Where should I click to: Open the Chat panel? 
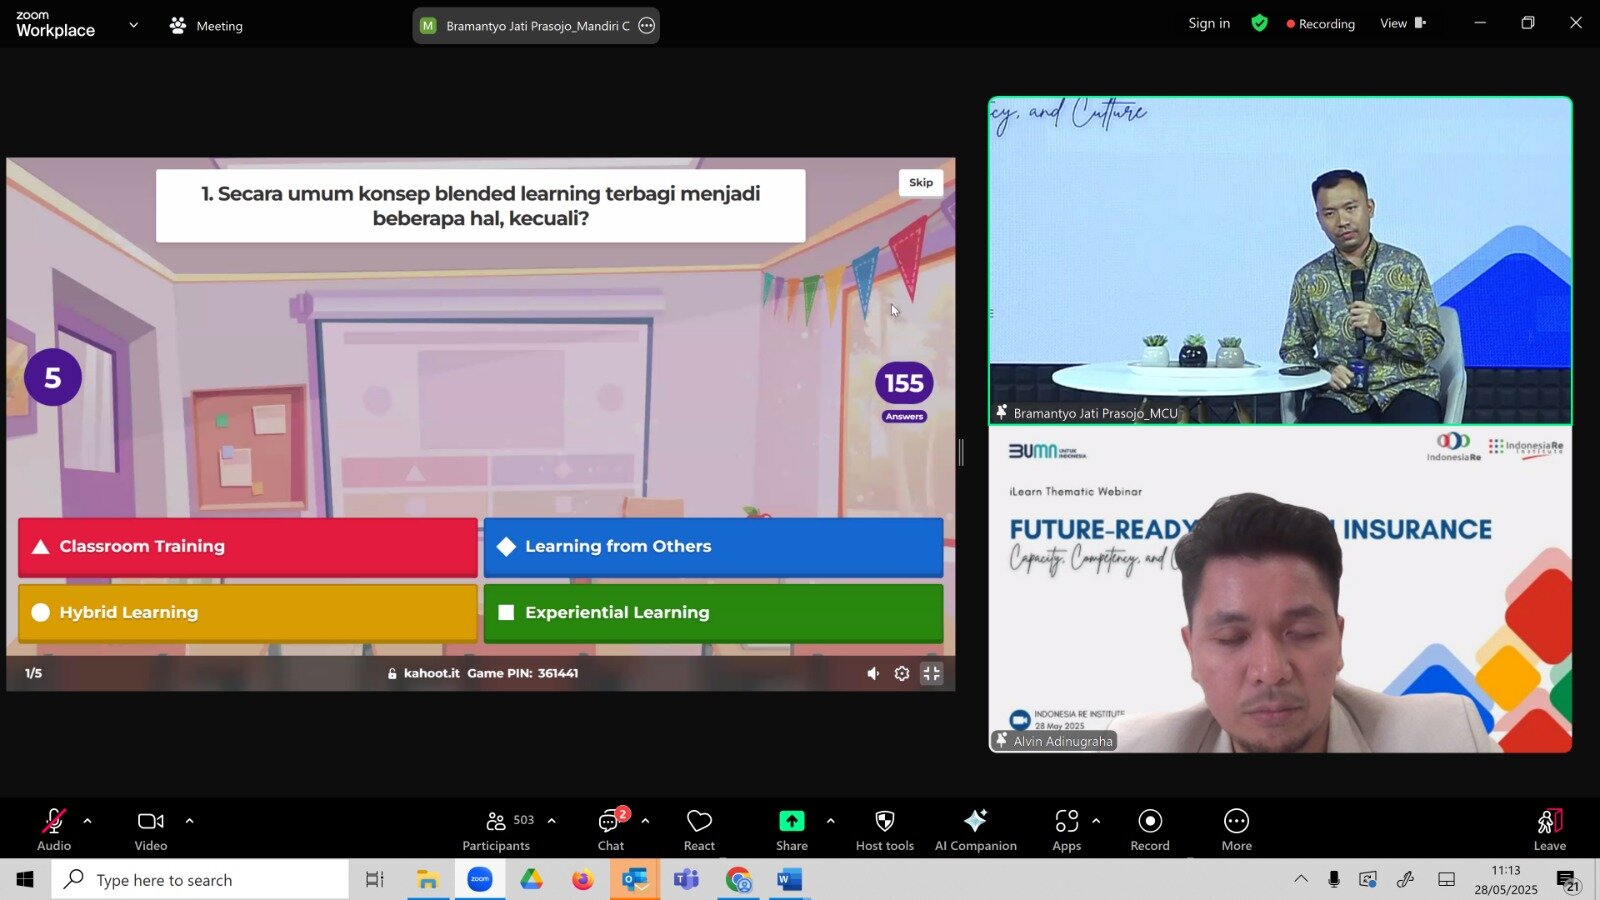[x=610, y=829]
